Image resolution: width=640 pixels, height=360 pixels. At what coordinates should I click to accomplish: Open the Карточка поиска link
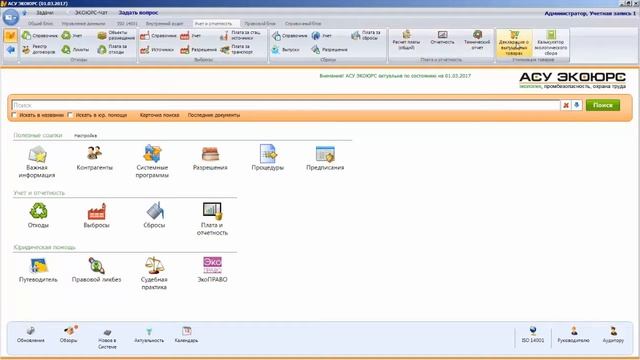pos(160,115)
